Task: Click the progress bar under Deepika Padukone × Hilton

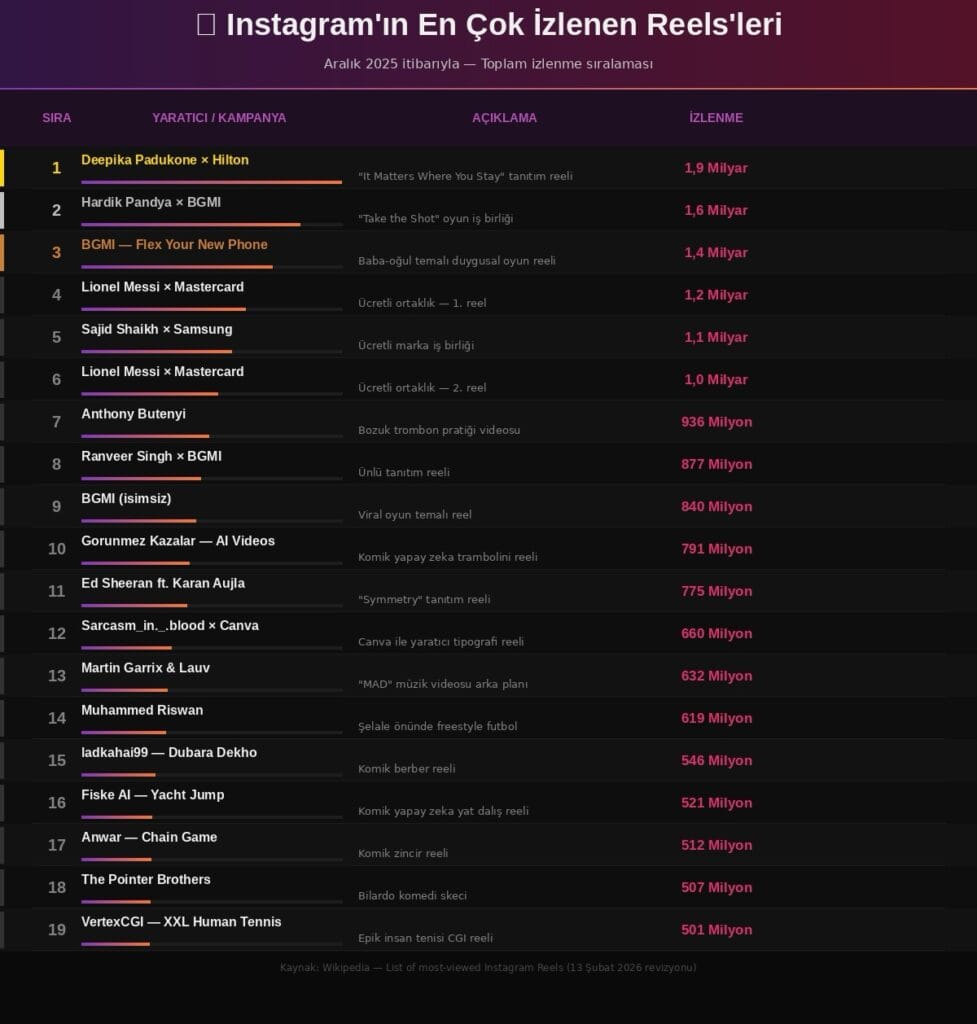Action: tap(212, 182)
